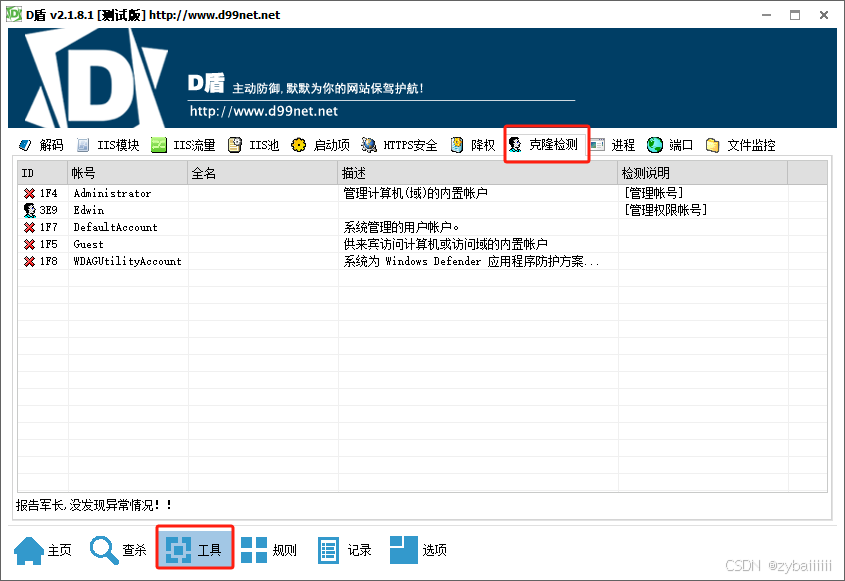Image resolution: width=845 pixels, height=581 pixels.
Task: Select the 克隆检测 clone detection icon
Action: [515, 144]
